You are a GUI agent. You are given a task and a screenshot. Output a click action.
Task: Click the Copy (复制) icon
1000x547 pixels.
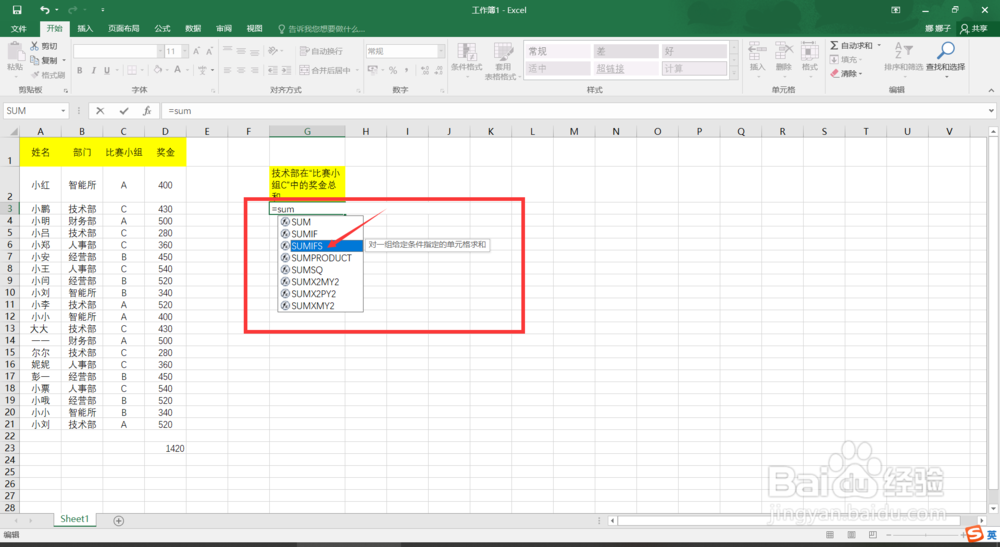tap(34, 60)
